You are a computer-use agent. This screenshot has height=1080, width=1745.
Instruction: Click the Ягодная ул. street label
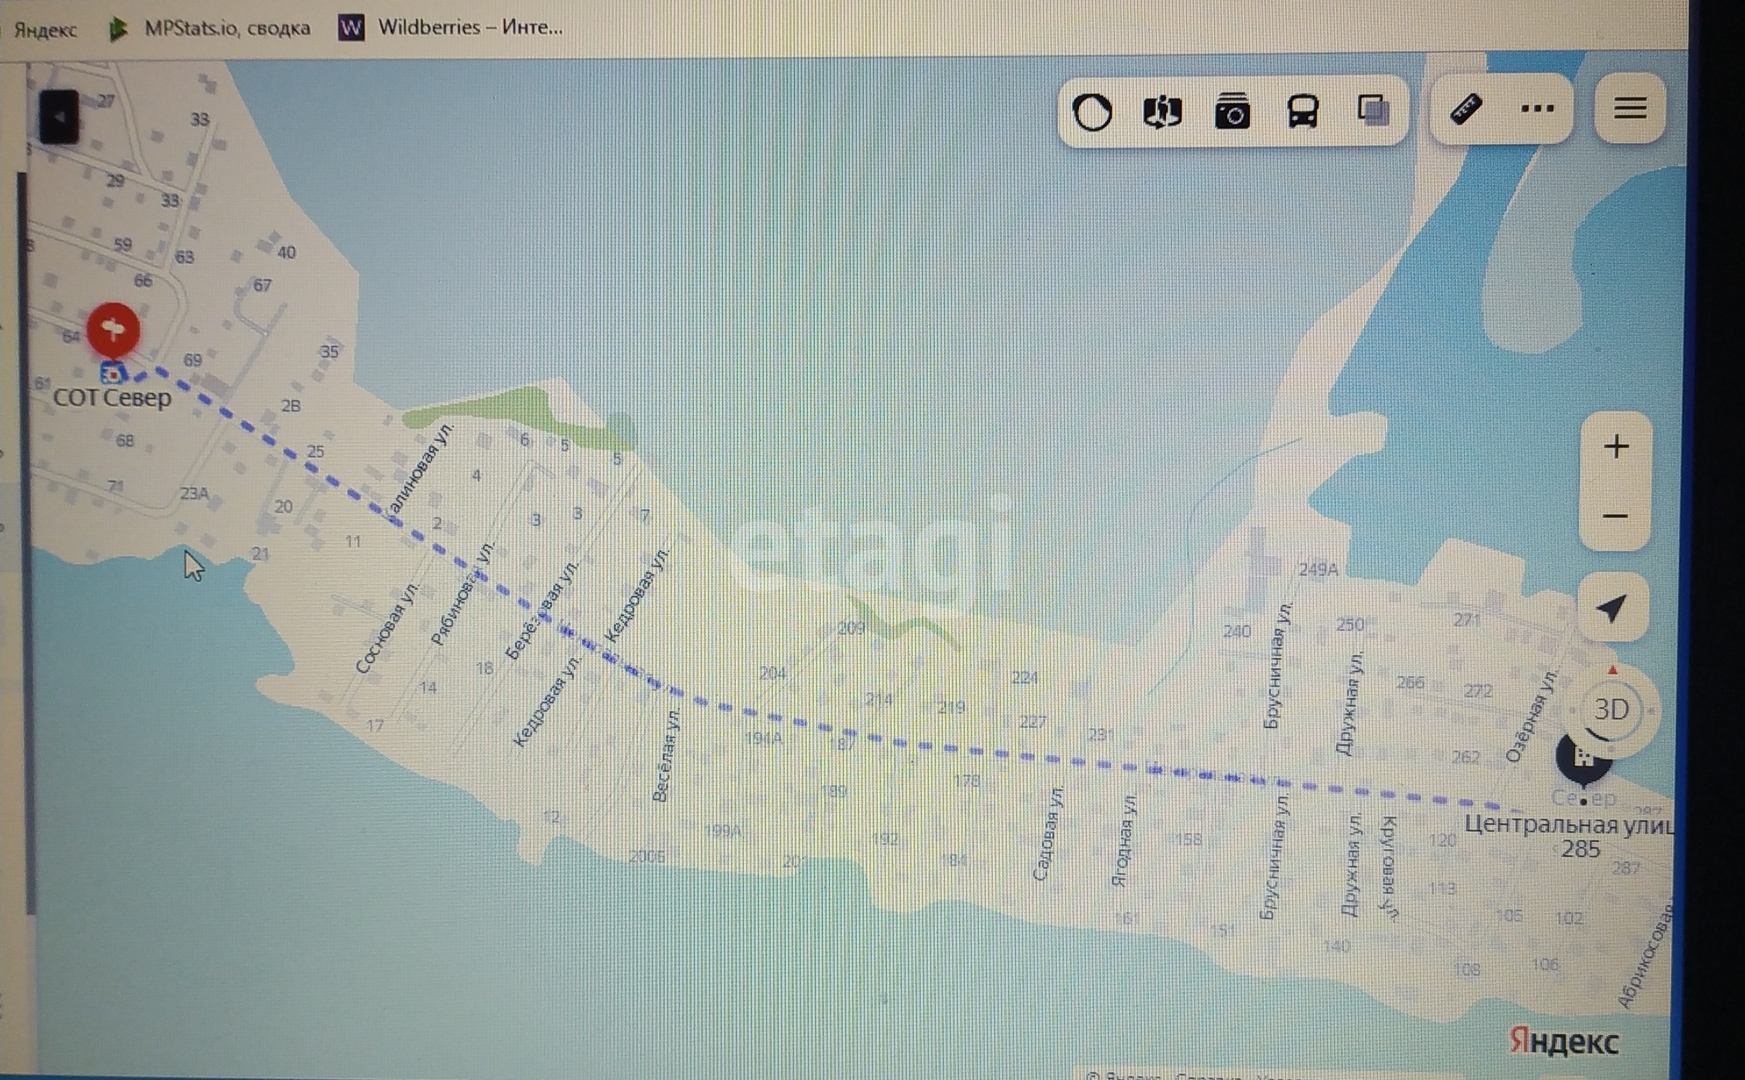tap(1124, 840)
